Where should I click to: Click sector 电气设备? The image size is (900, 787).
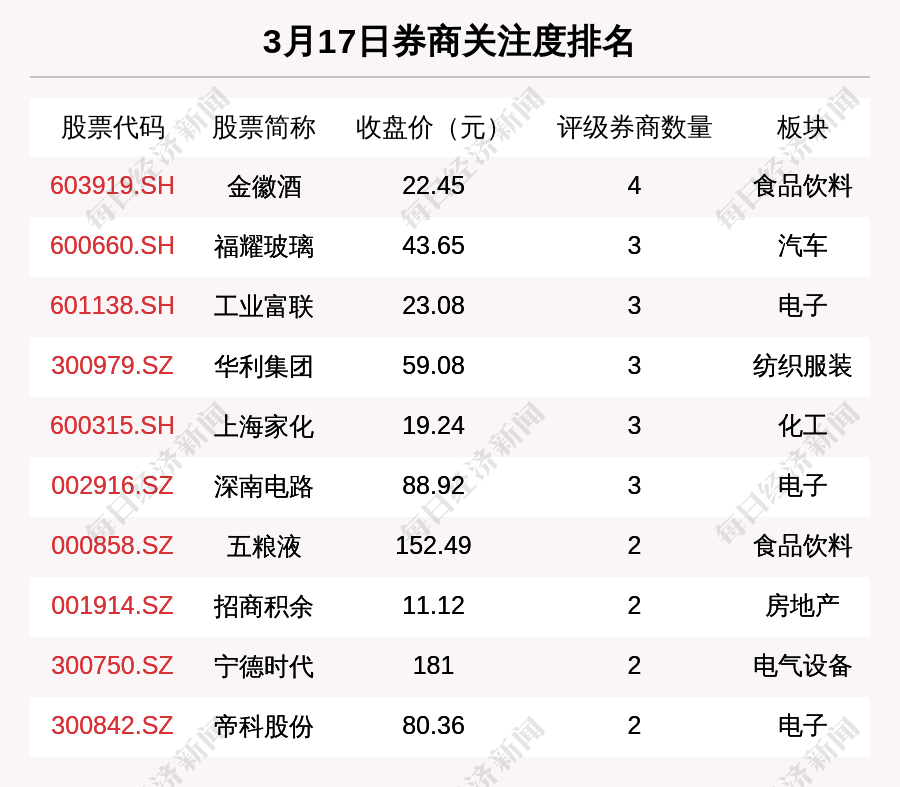pos(802,666)
